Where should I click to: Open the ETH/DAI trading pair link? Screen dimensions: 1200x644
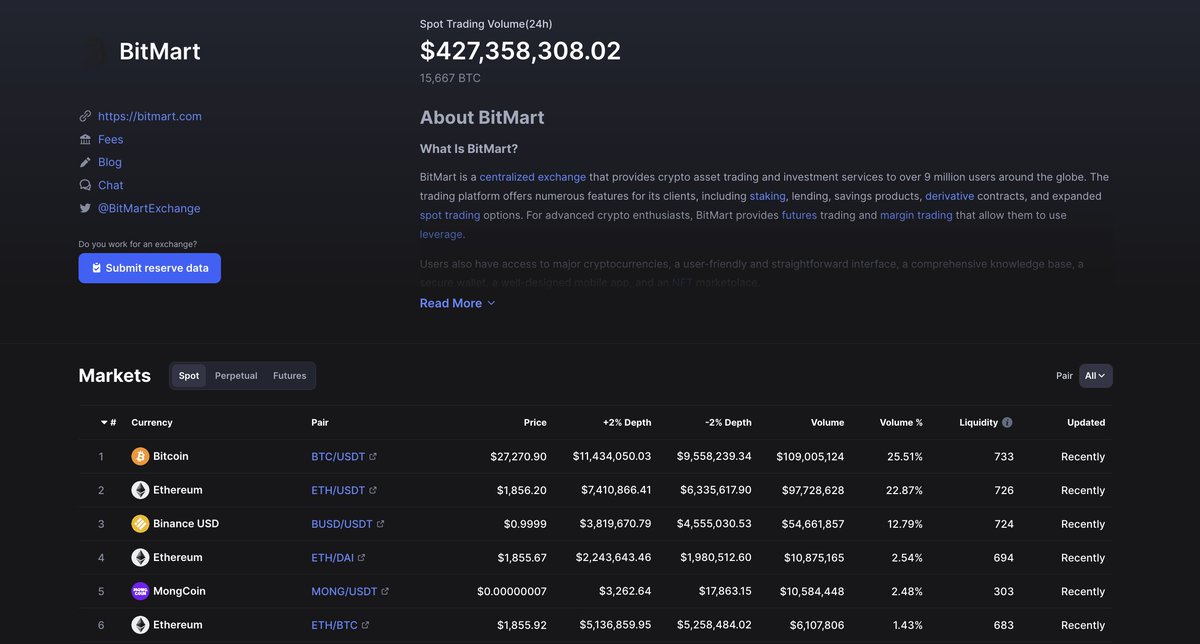[x=336, y=557]
